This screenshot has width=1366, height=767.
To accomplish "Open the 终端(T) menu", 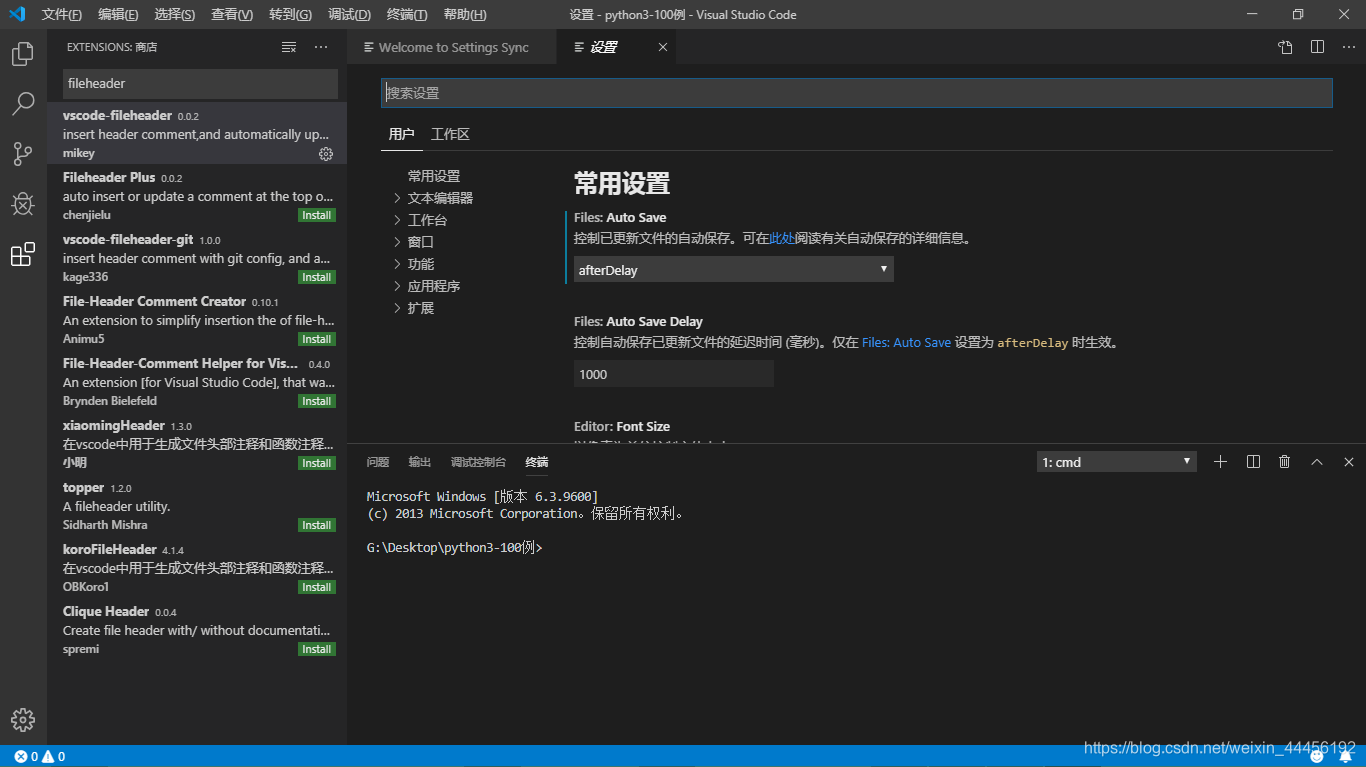I will click(x=407, y=14).
